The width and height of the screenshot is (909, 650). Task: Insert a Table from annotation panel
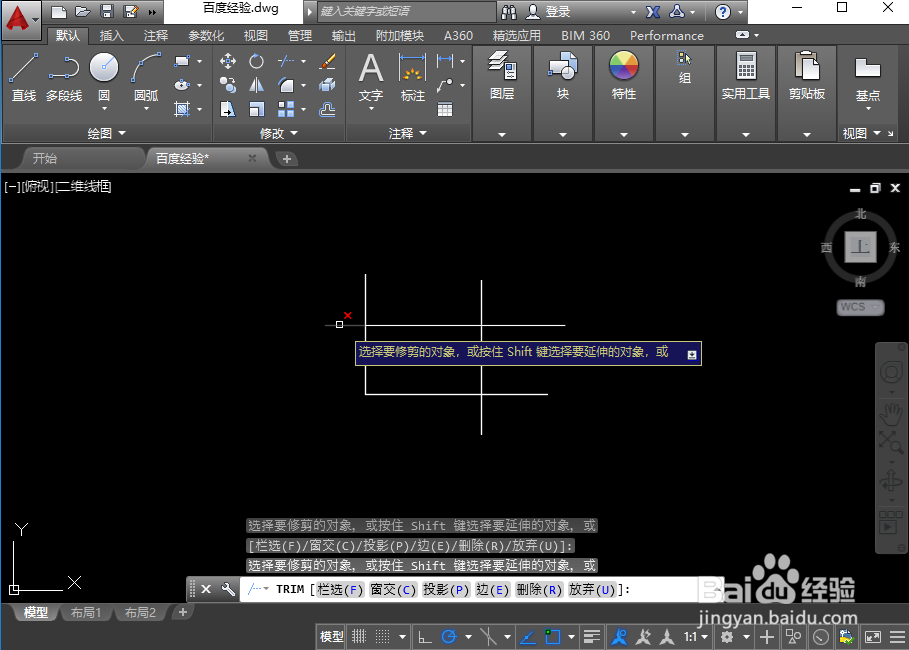[x=445, y=110]
